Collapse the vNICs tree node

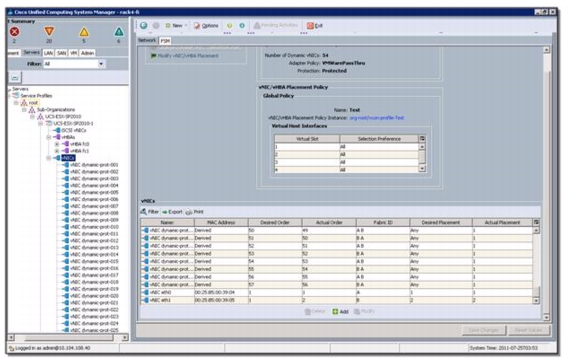point(48,158)
